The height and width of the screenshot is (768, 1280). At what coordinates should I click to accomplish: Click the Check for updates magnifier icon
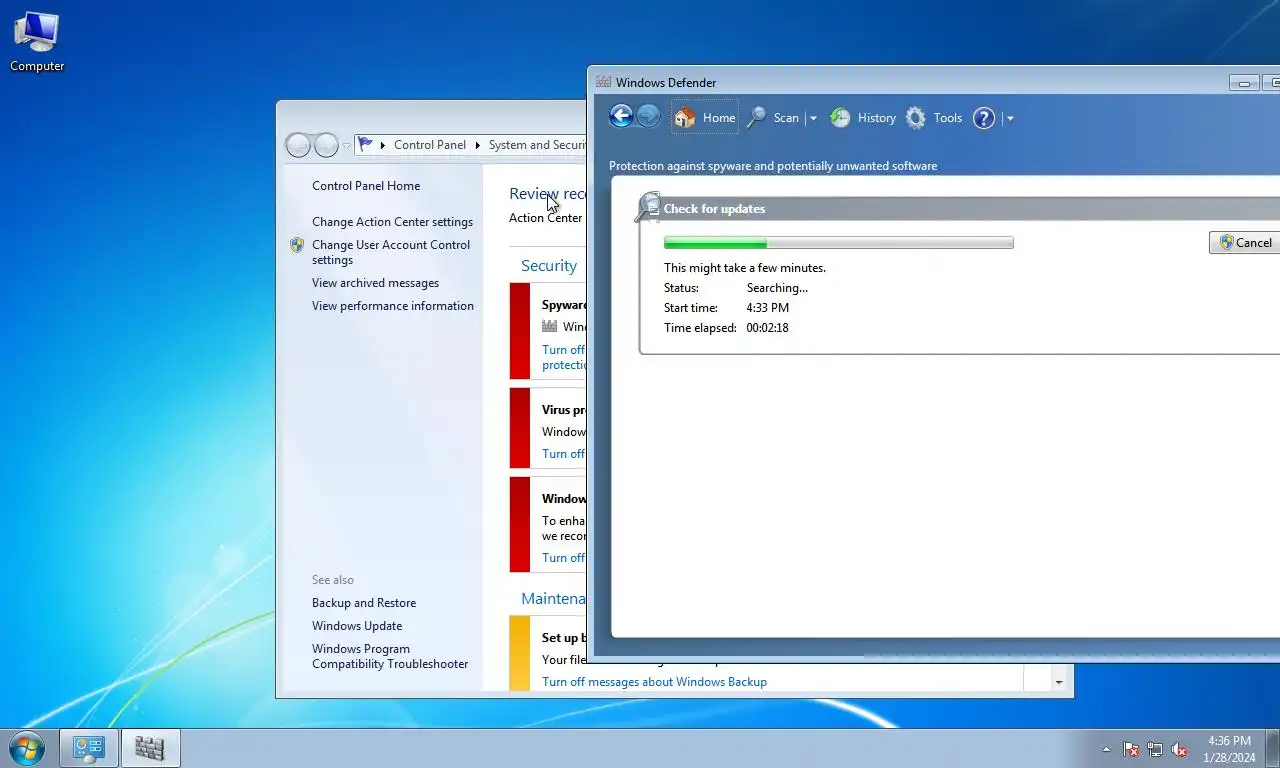point(647,207)
